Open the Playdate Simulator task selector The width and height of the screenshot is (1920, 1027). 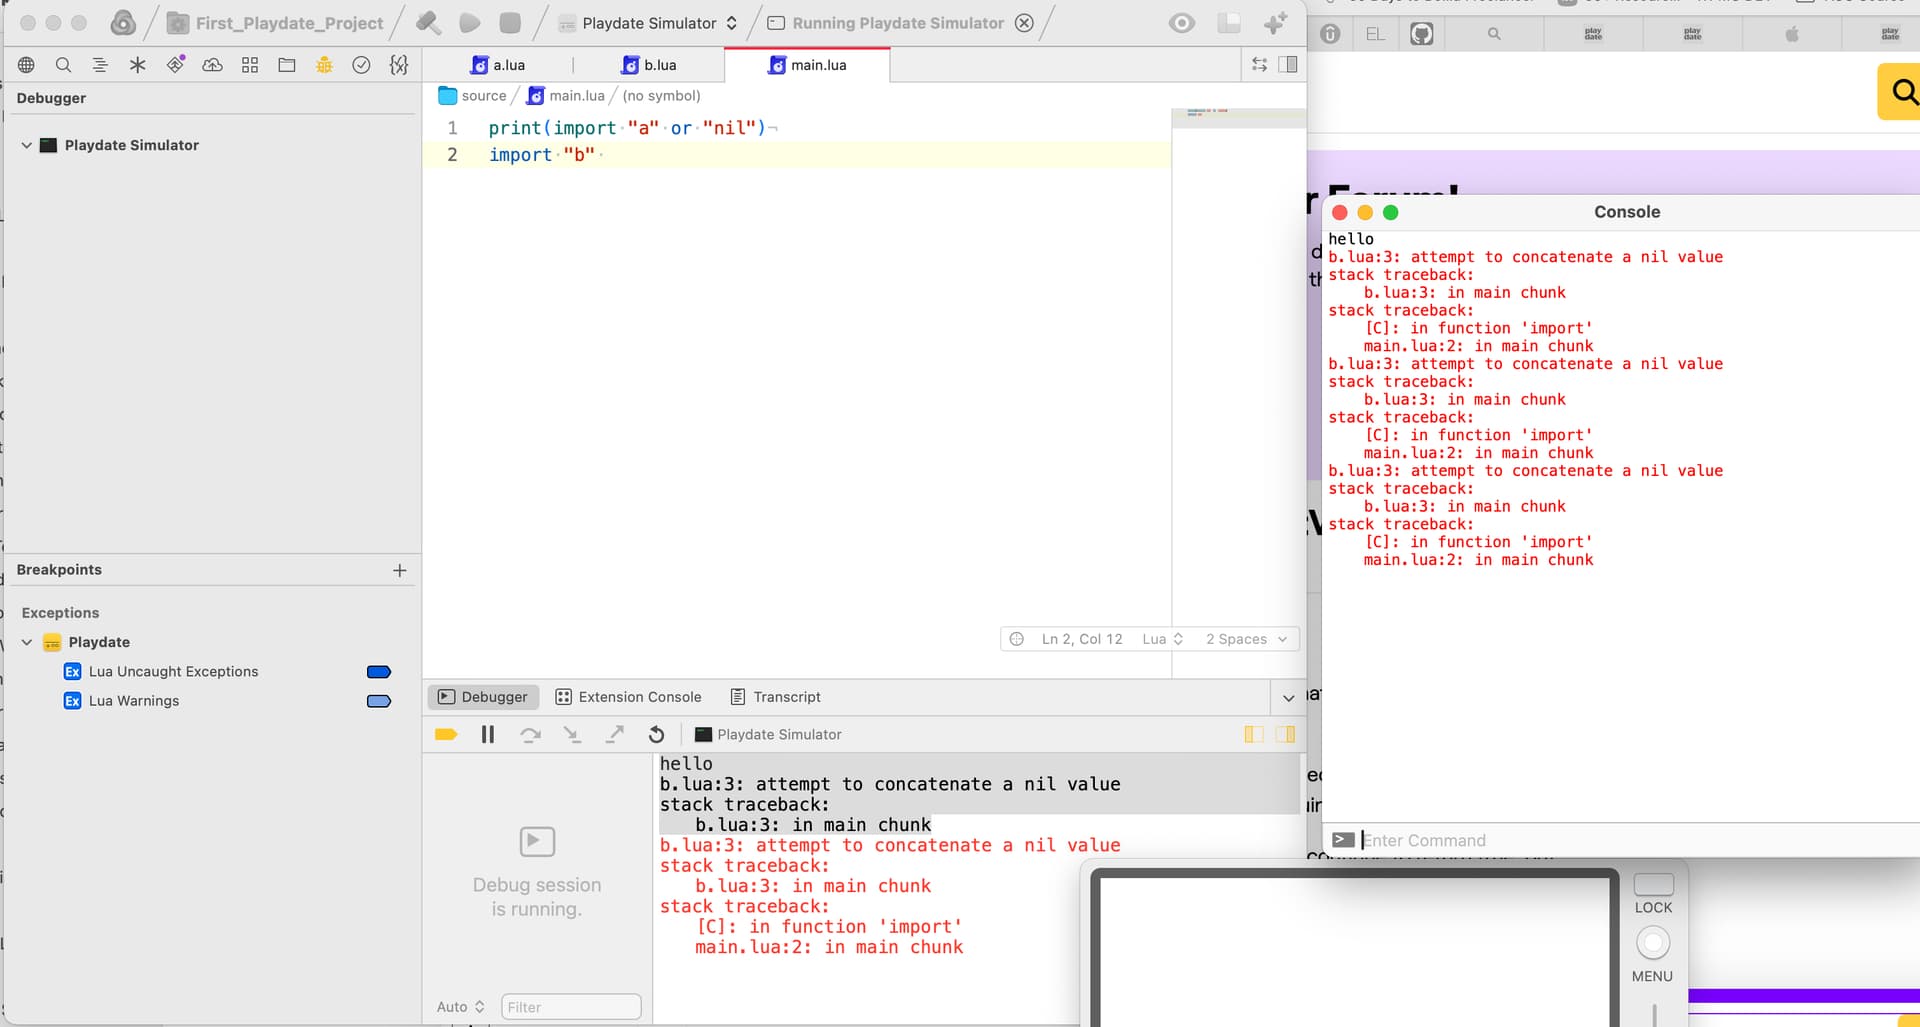648,23
